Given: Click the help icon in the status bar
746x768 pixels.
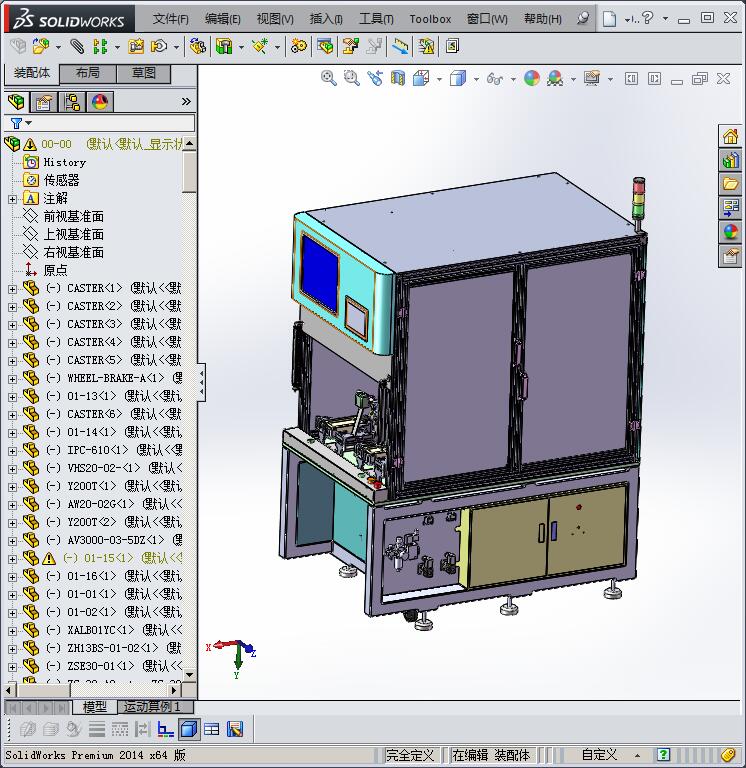Looking at the screenshot, I should tap(663, 754).
